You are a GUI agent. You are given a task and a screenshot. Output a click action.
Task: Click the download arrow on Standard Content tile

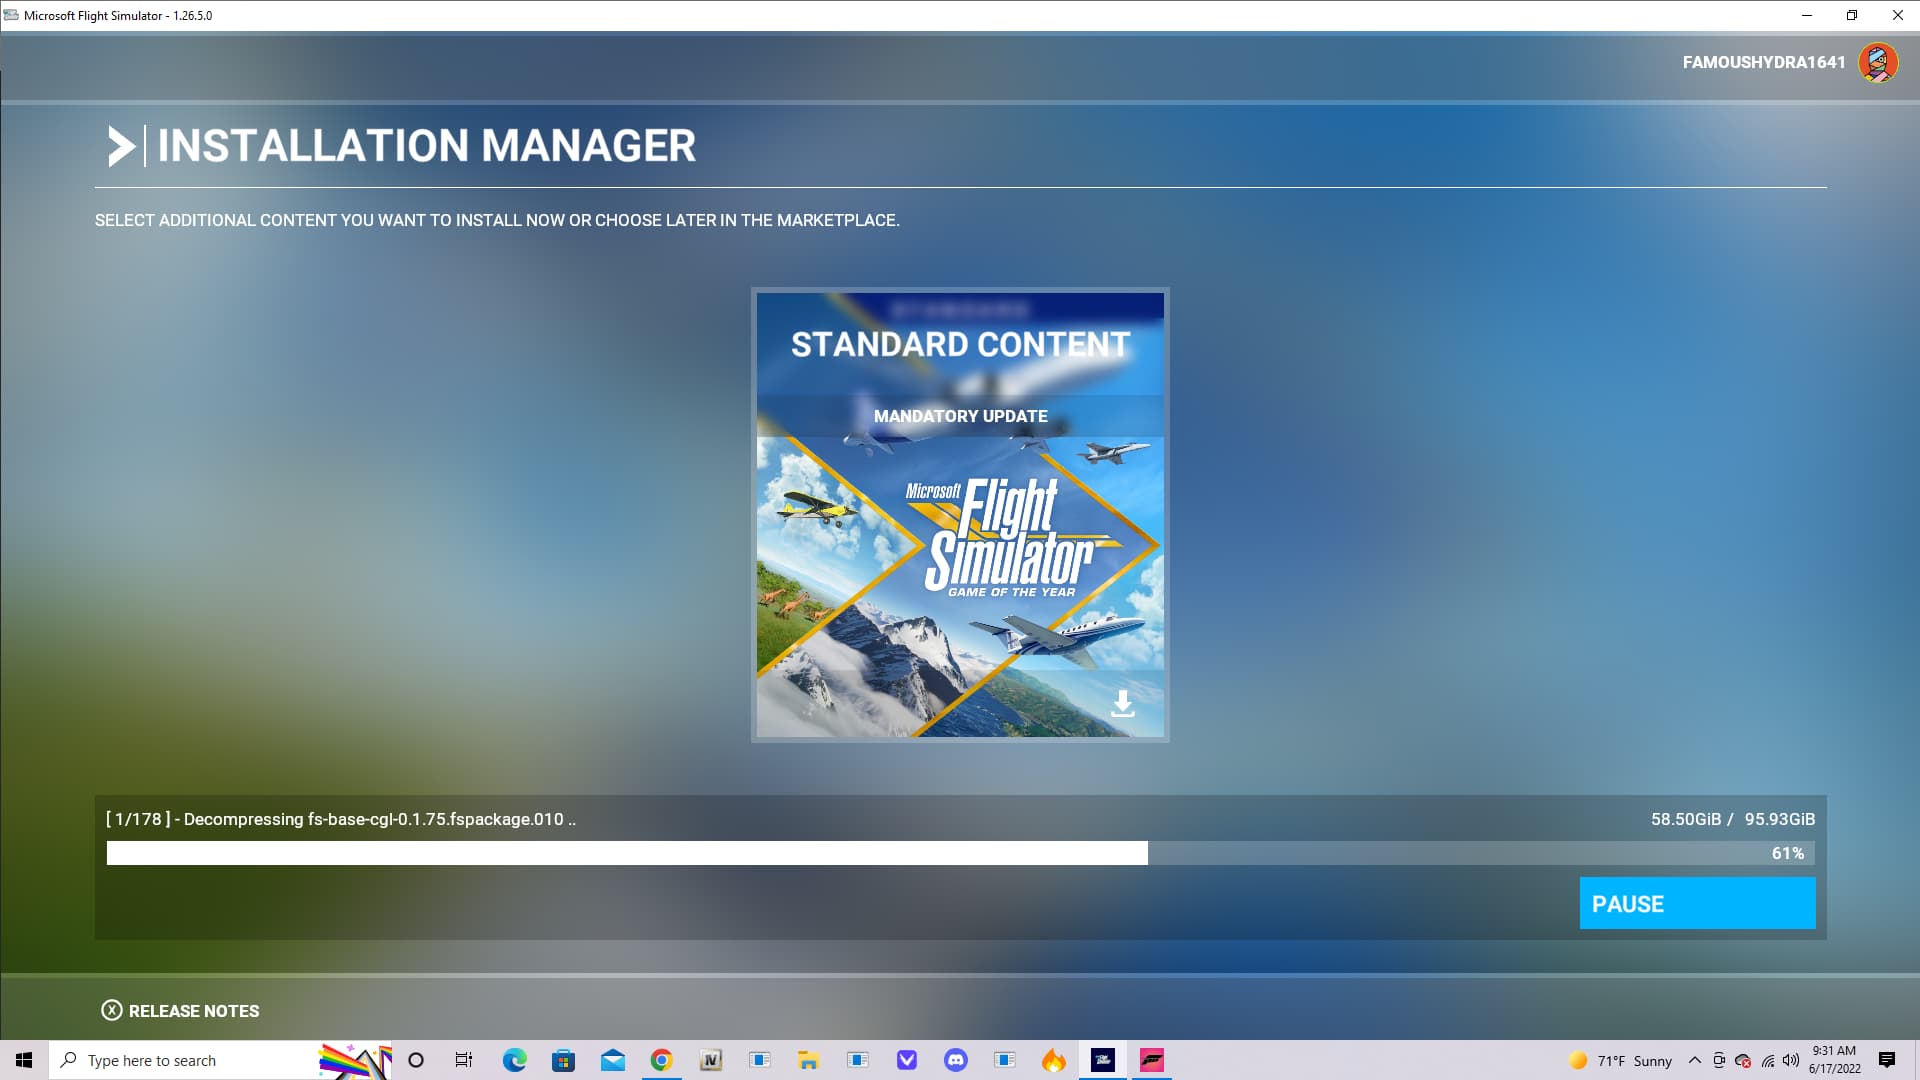click(1123, 704)
